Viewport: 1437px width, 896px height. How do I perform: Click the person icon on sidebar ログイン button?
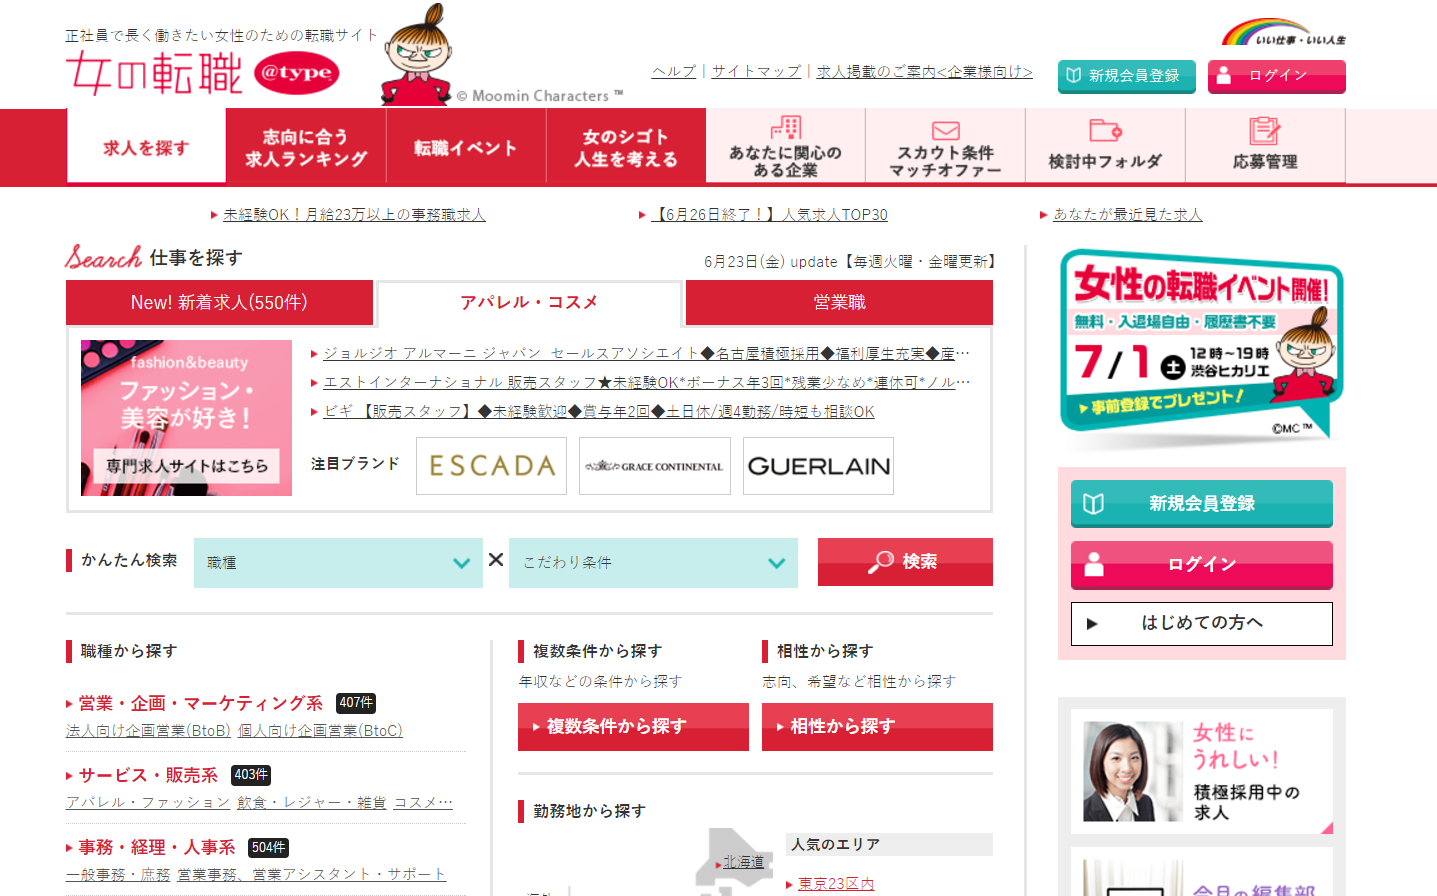point(1096,564)
